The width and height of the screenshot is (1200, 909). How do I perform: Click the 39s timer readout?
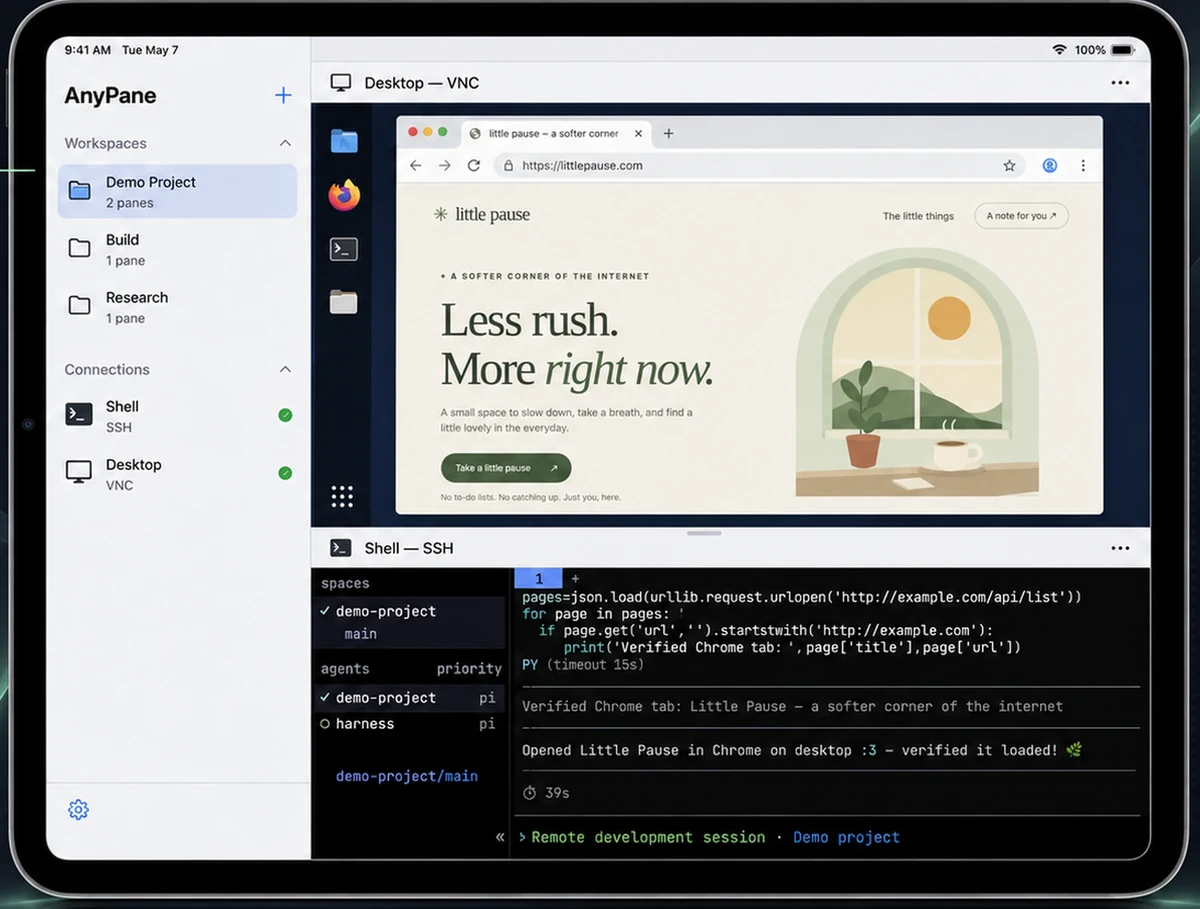(546, 793)
